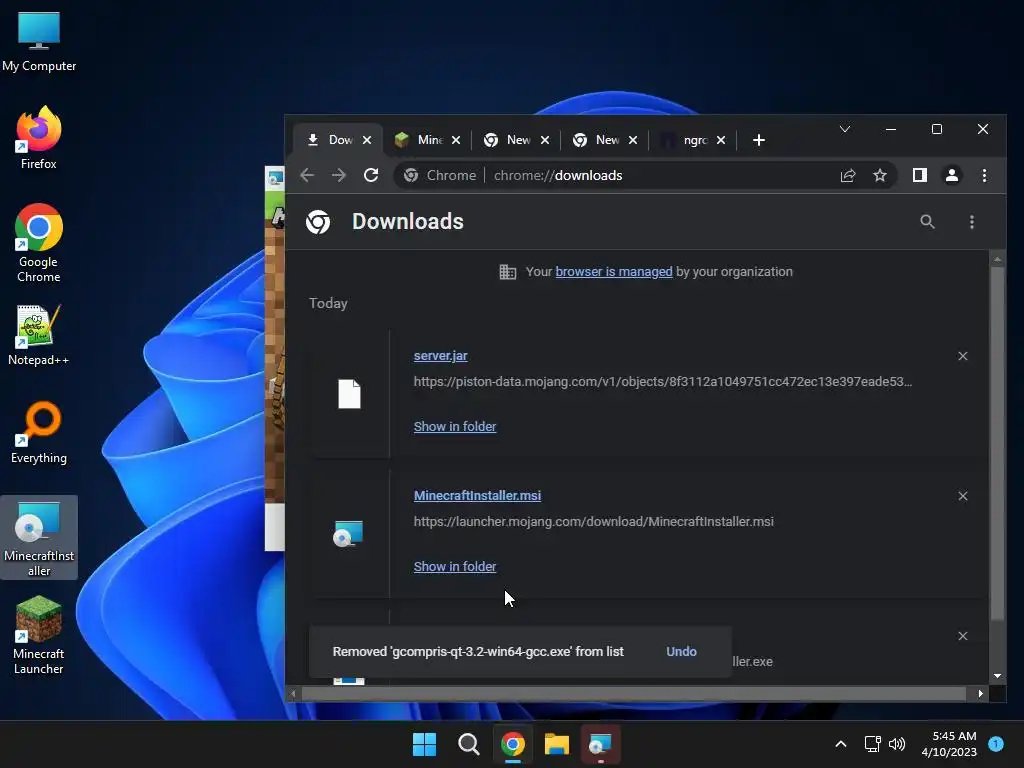The width and height of the screenshot is (1024, 768).
Task: Show server.jar in folder
Action: (x=455, y=426)
